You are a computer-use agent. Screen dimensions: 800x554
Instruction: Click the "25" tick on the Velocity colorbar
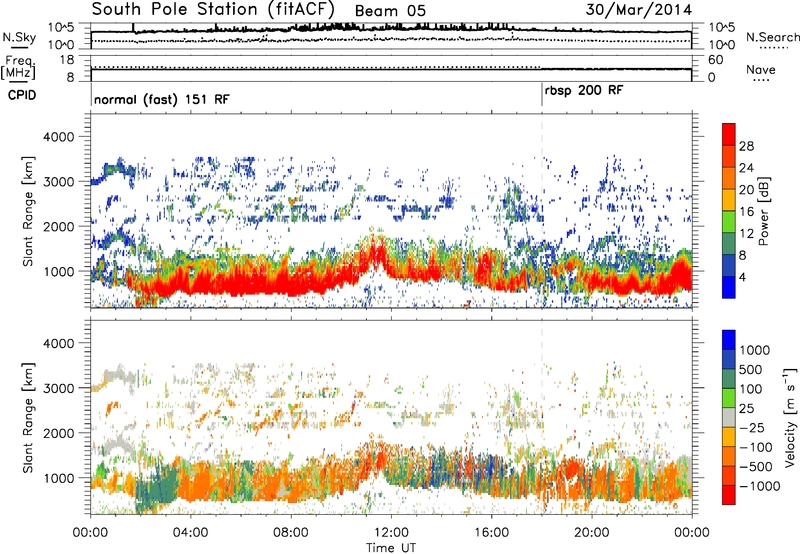[x=747, y=408]
